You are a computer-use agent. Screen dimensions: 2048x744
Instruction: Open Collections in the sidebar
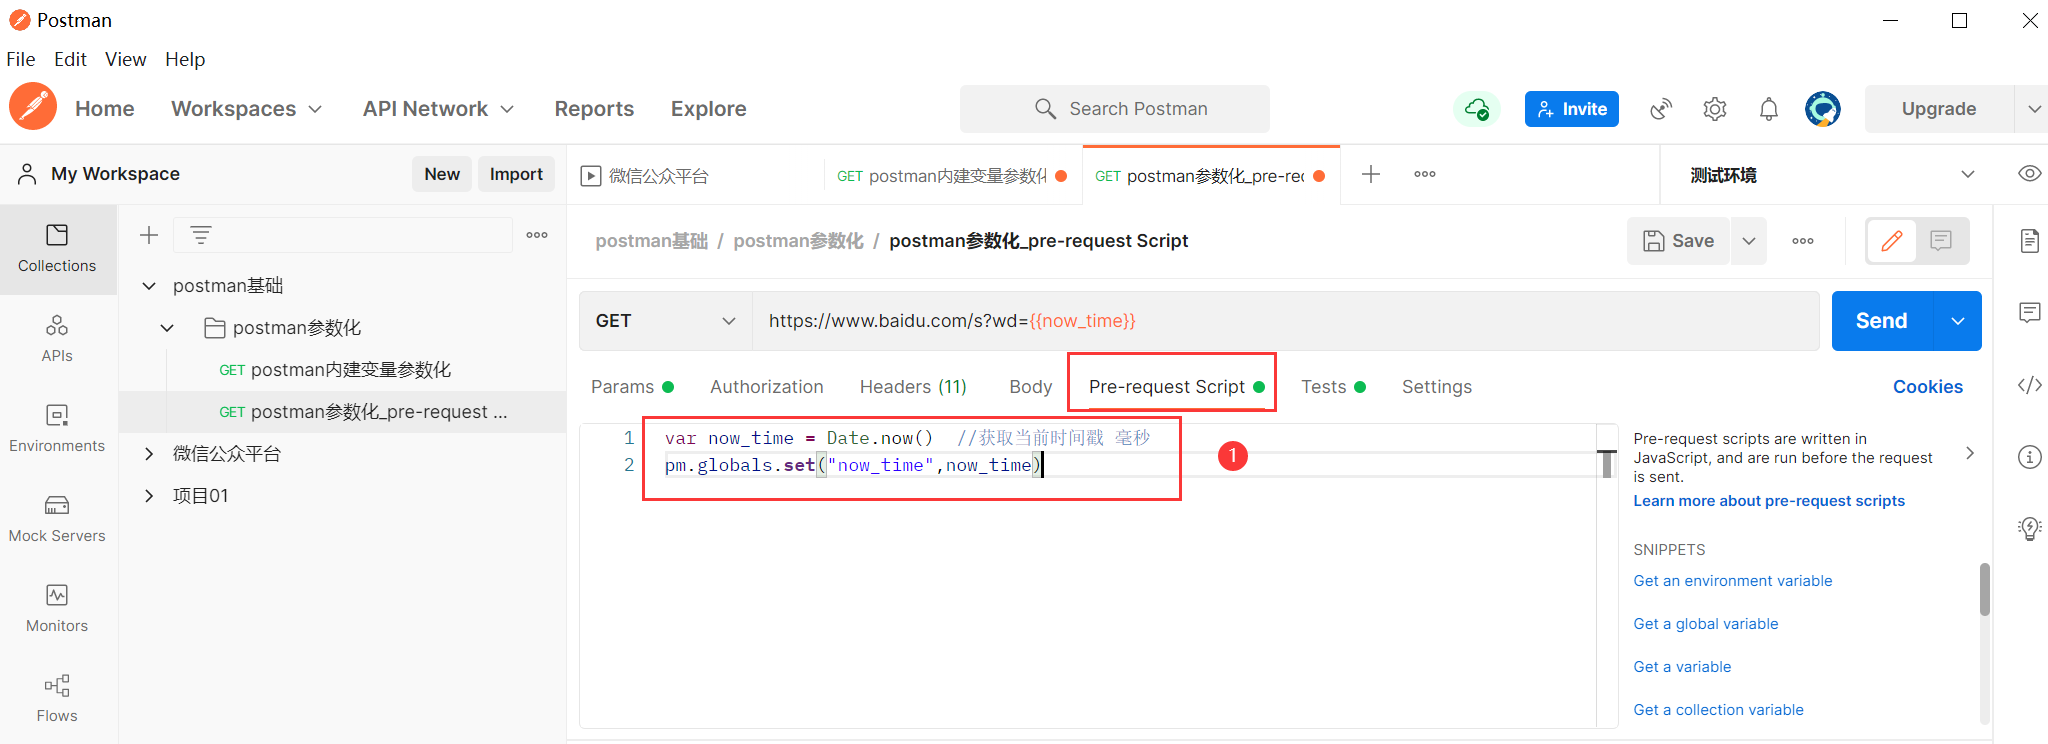point(57,249)
